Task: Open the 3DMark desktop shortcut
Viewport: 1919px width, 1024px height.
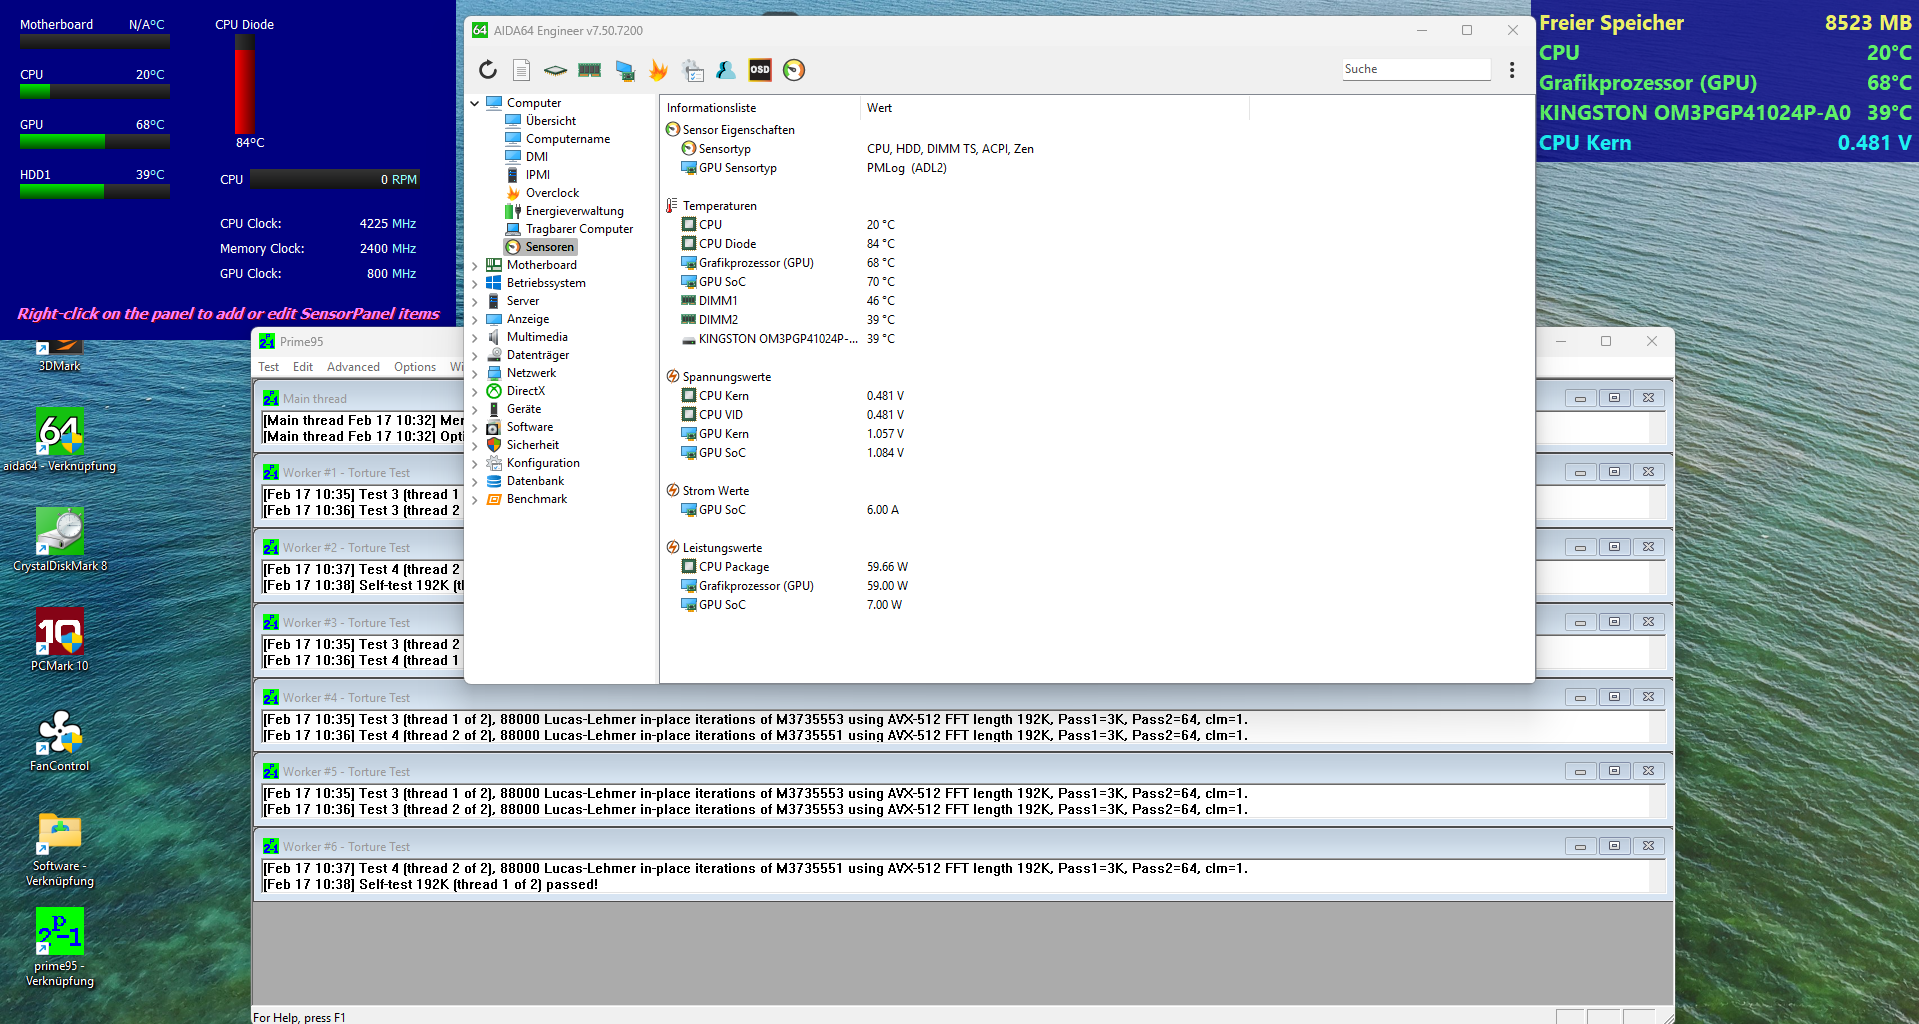Action: pos(60,355)
